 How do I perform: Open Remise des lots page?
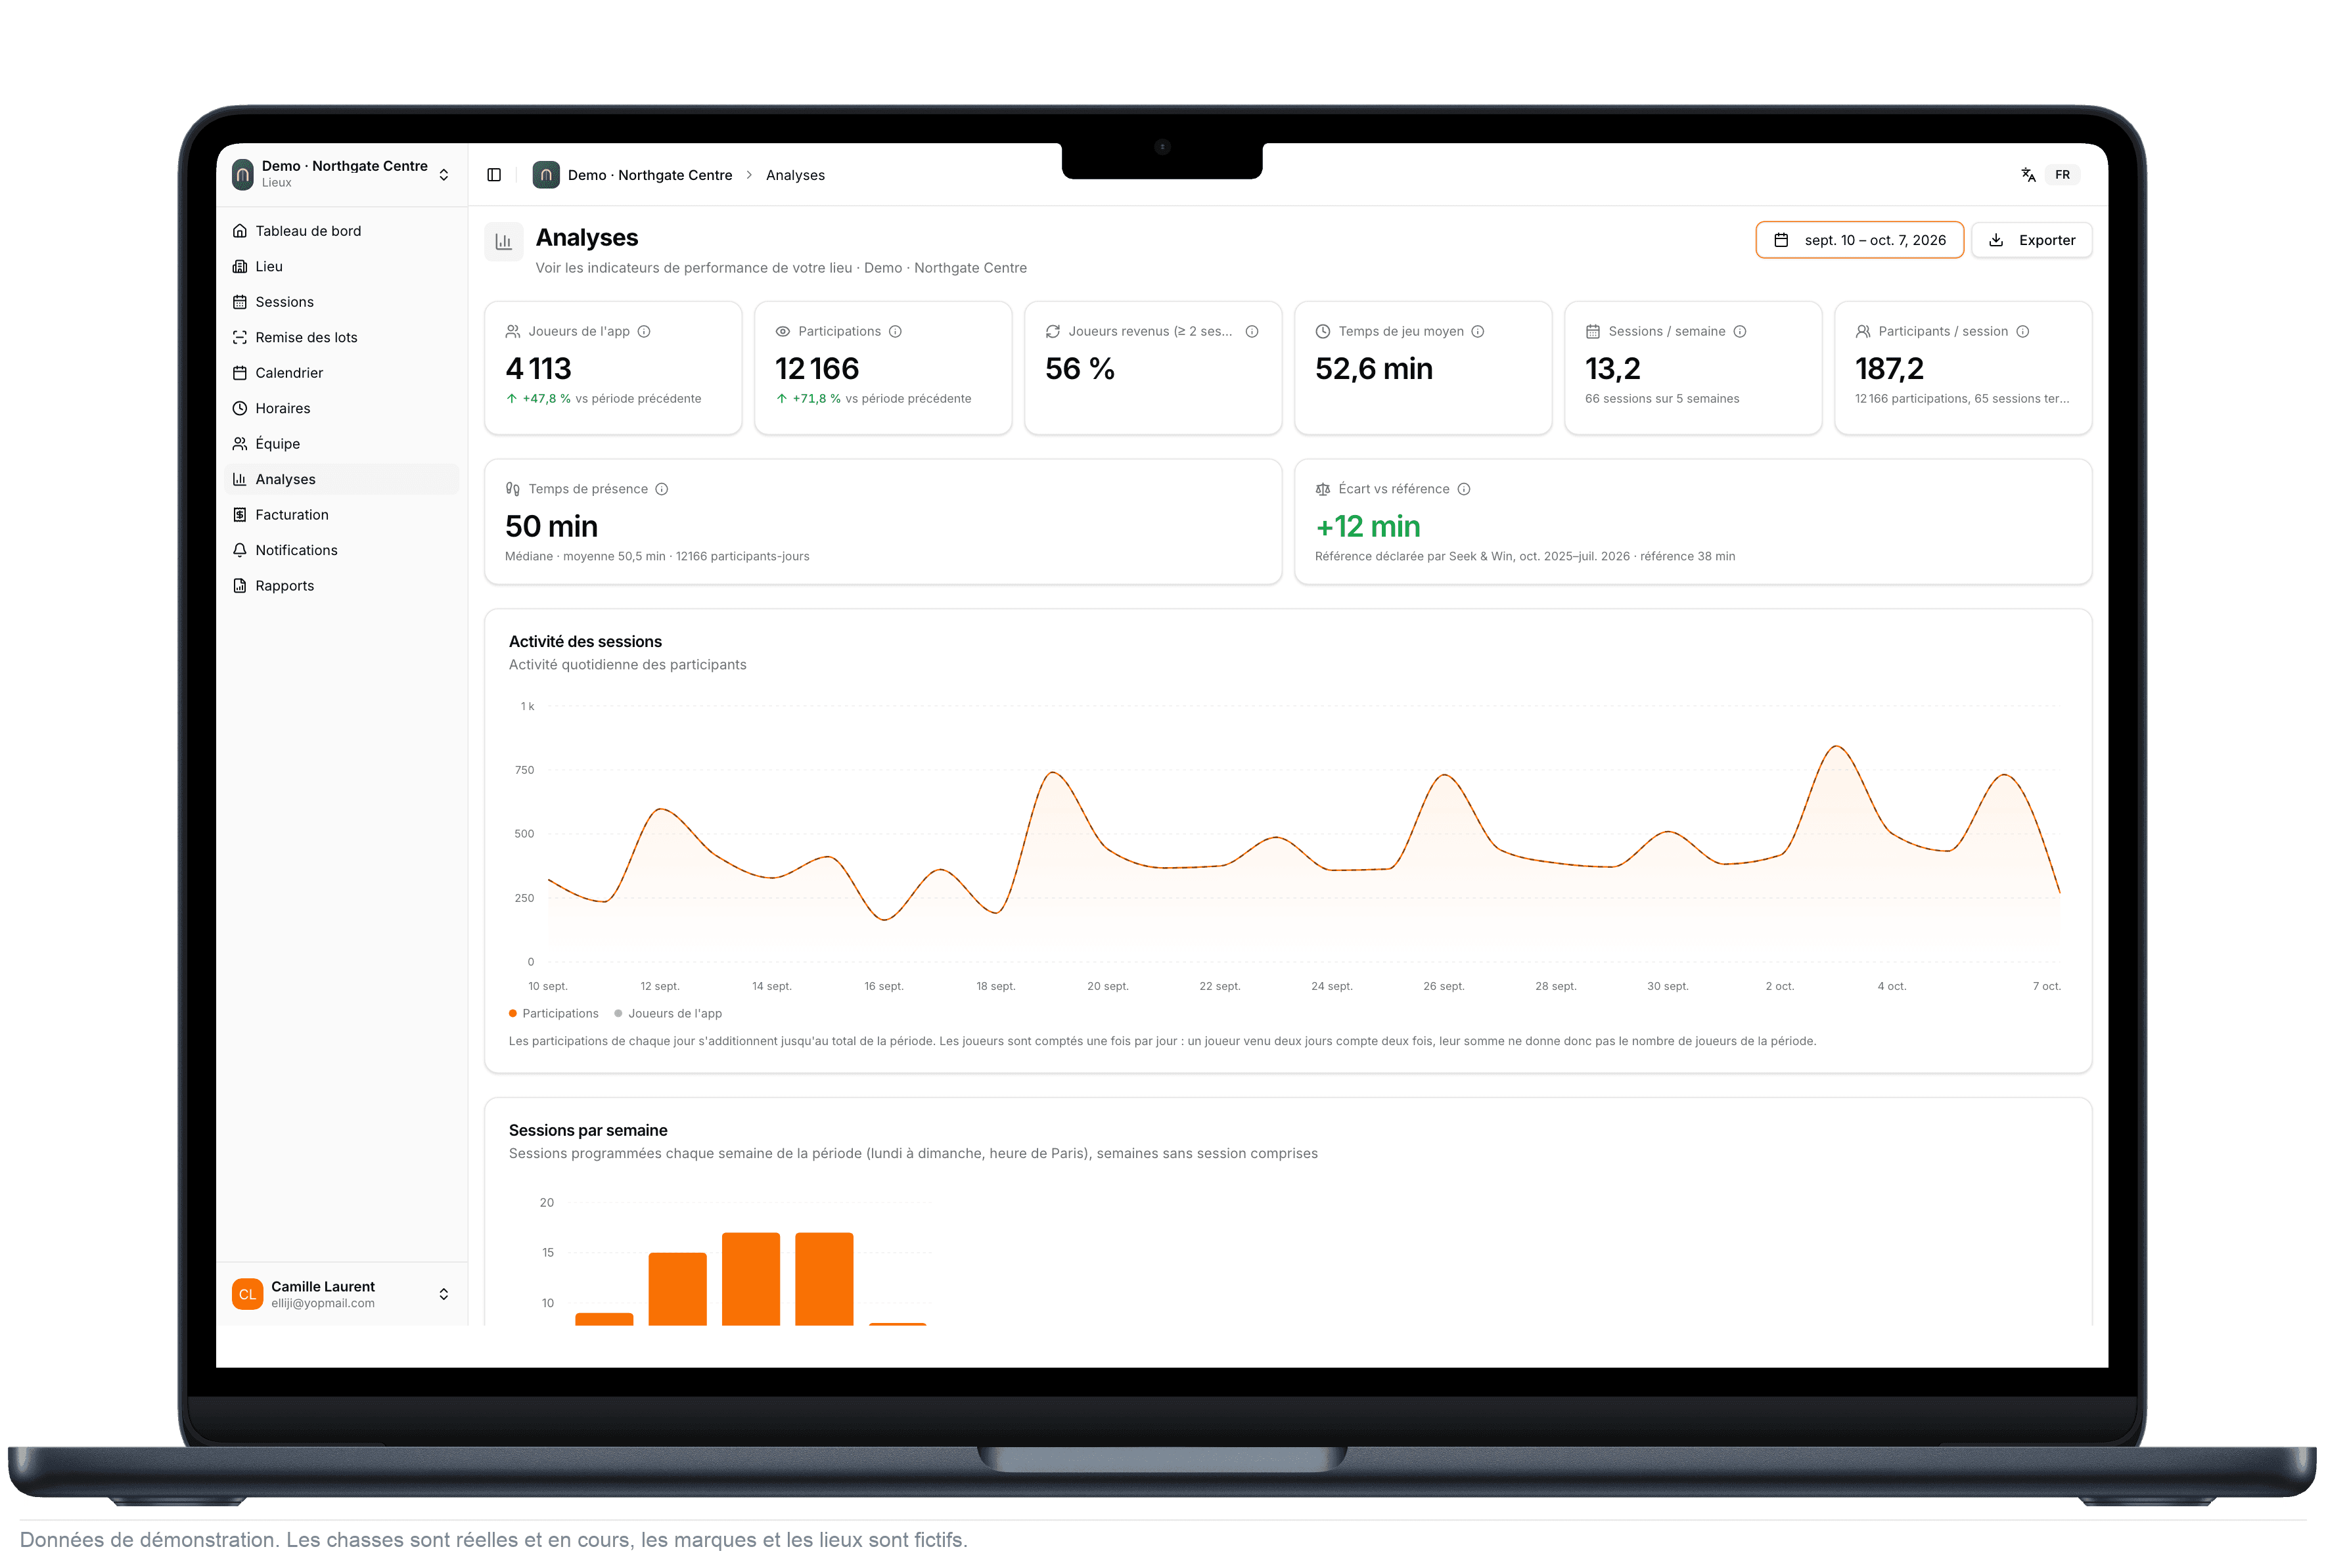341,337
